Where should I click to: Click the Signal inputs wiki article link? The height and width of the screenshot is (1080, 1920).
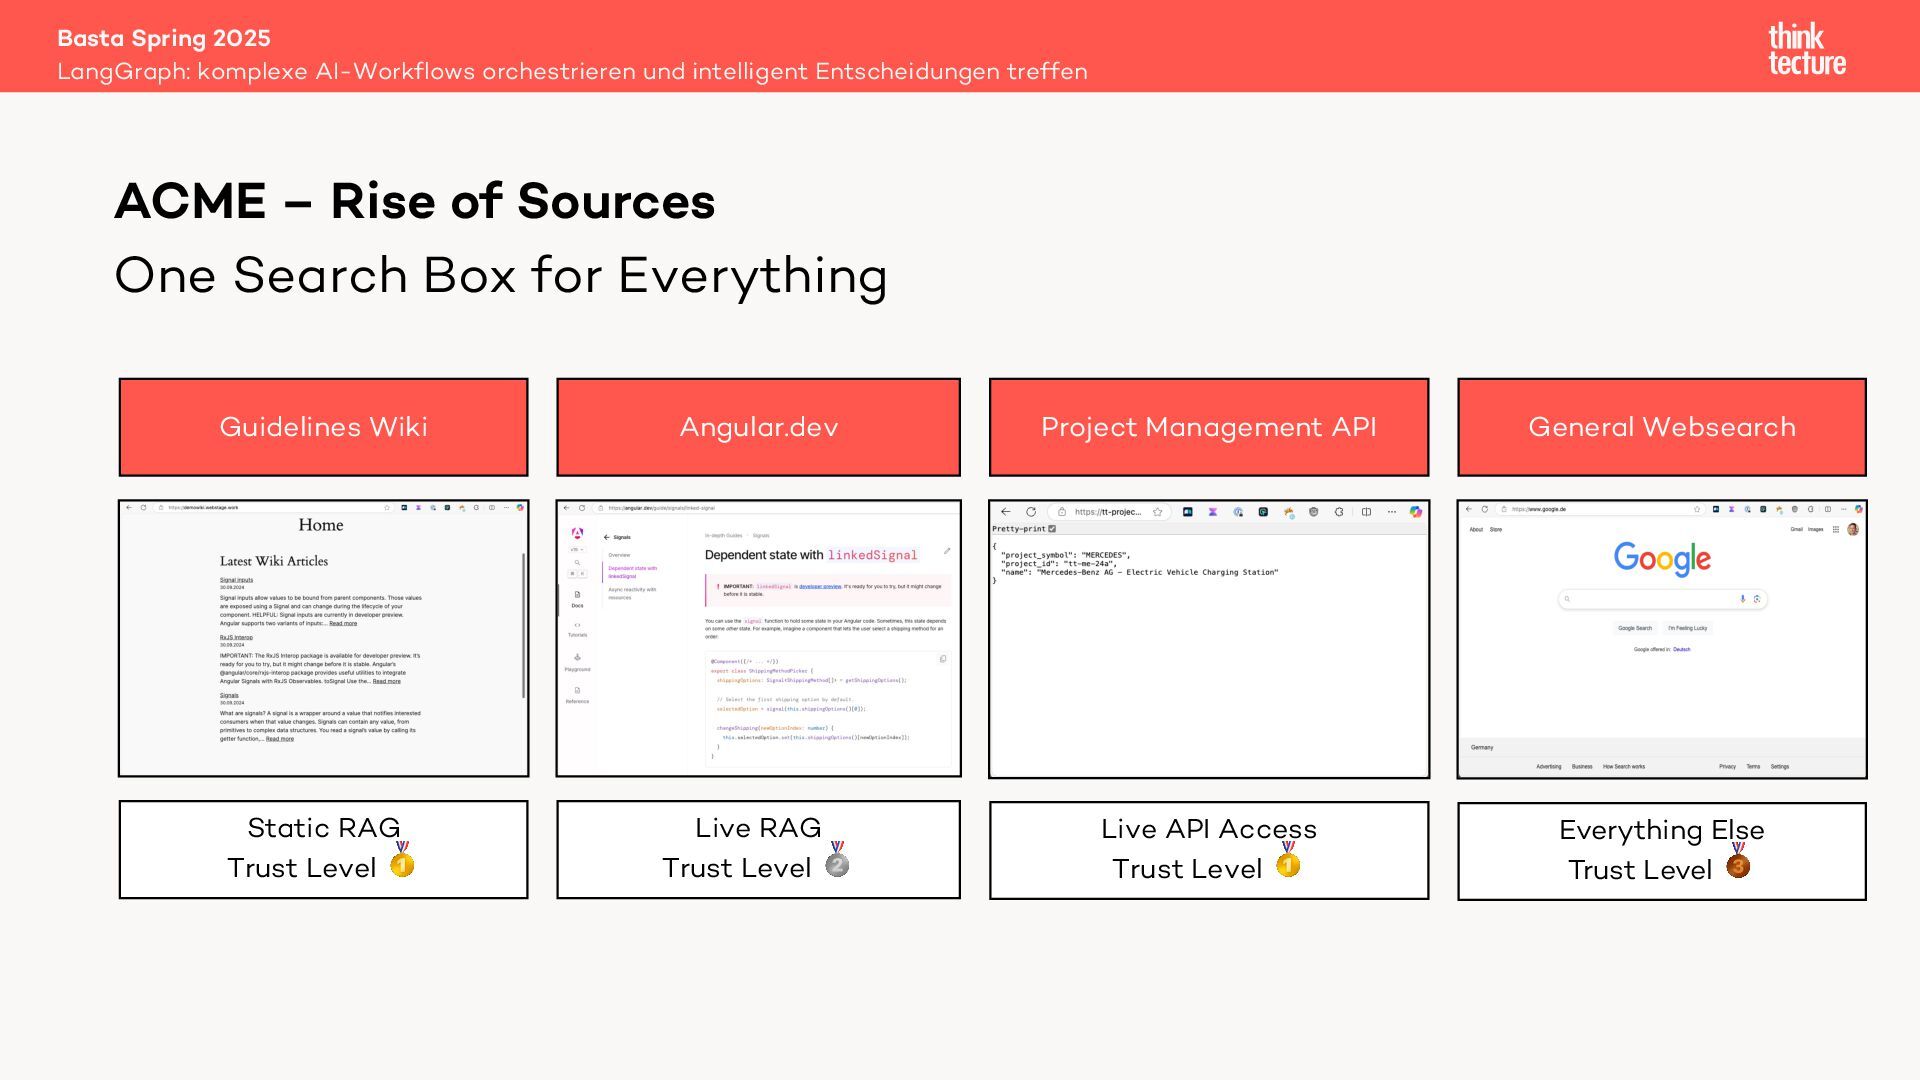(236, 580)
